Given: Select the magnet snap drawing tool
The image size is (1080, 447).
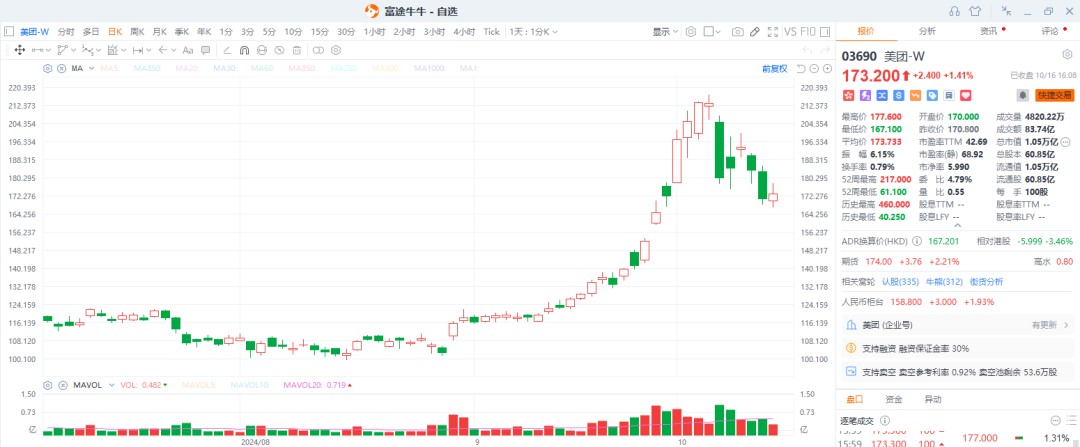Looking at the screenshot, I should pos(244,49).
